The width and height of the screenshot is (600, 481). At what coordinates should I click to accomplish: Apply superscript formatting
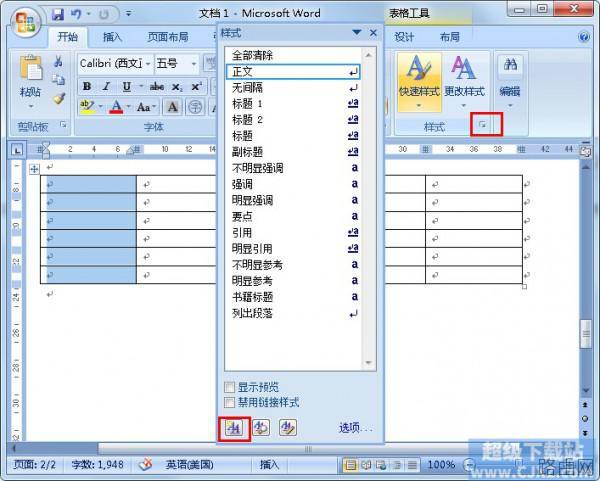tap(197, 86)
